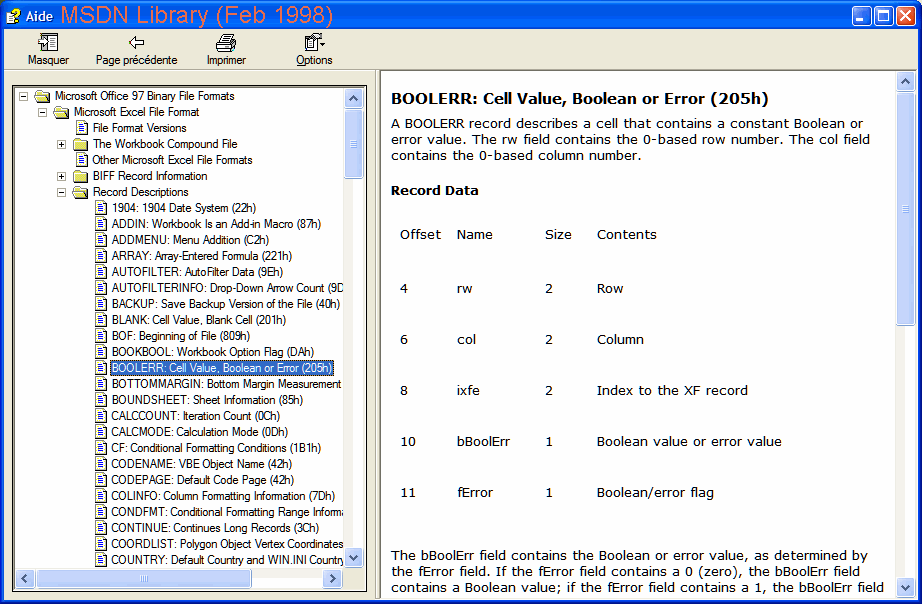Click content pane scroll down arrow

905,589
